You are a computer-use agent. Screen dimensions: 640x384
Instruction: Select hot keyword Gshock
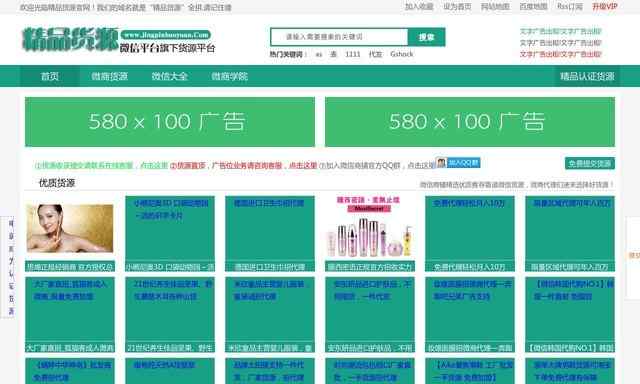tap(402, 54)
